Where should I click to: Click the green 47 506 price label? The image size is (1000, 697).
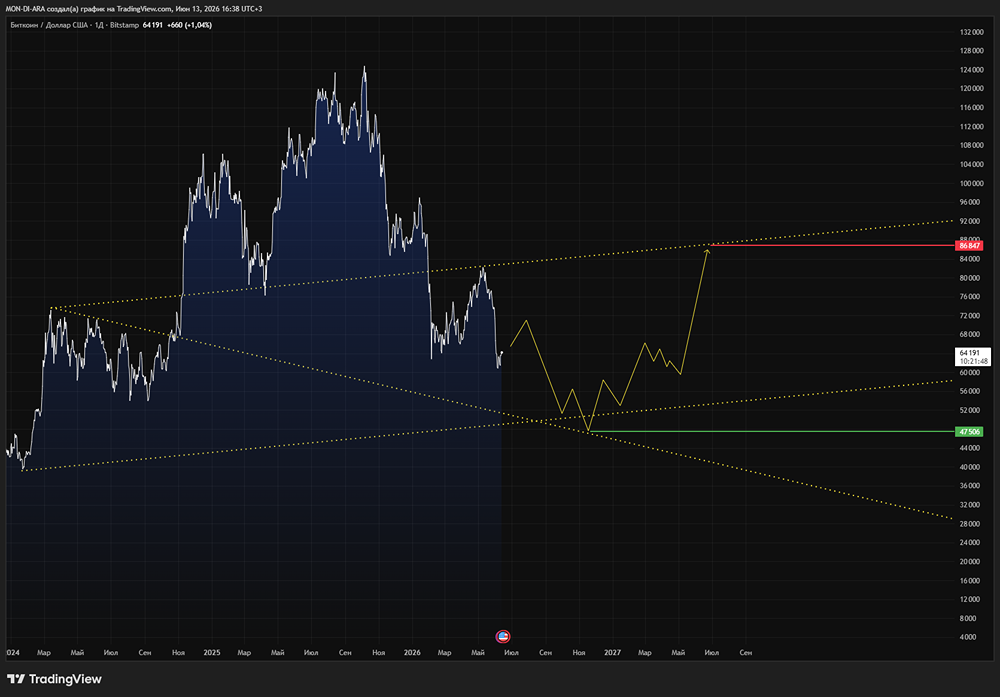pyautogui.click(x=969, y=432)
